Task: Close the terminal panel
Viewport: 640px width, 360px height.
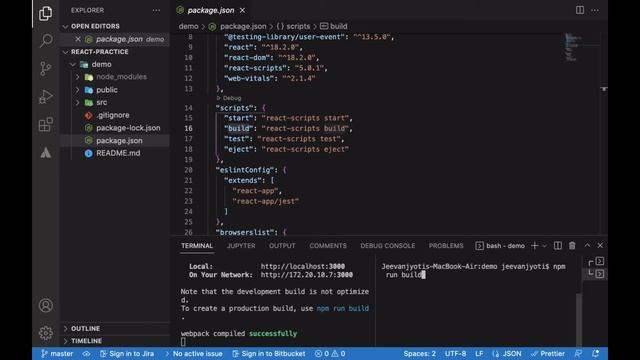Action: [x=600, y=245]
